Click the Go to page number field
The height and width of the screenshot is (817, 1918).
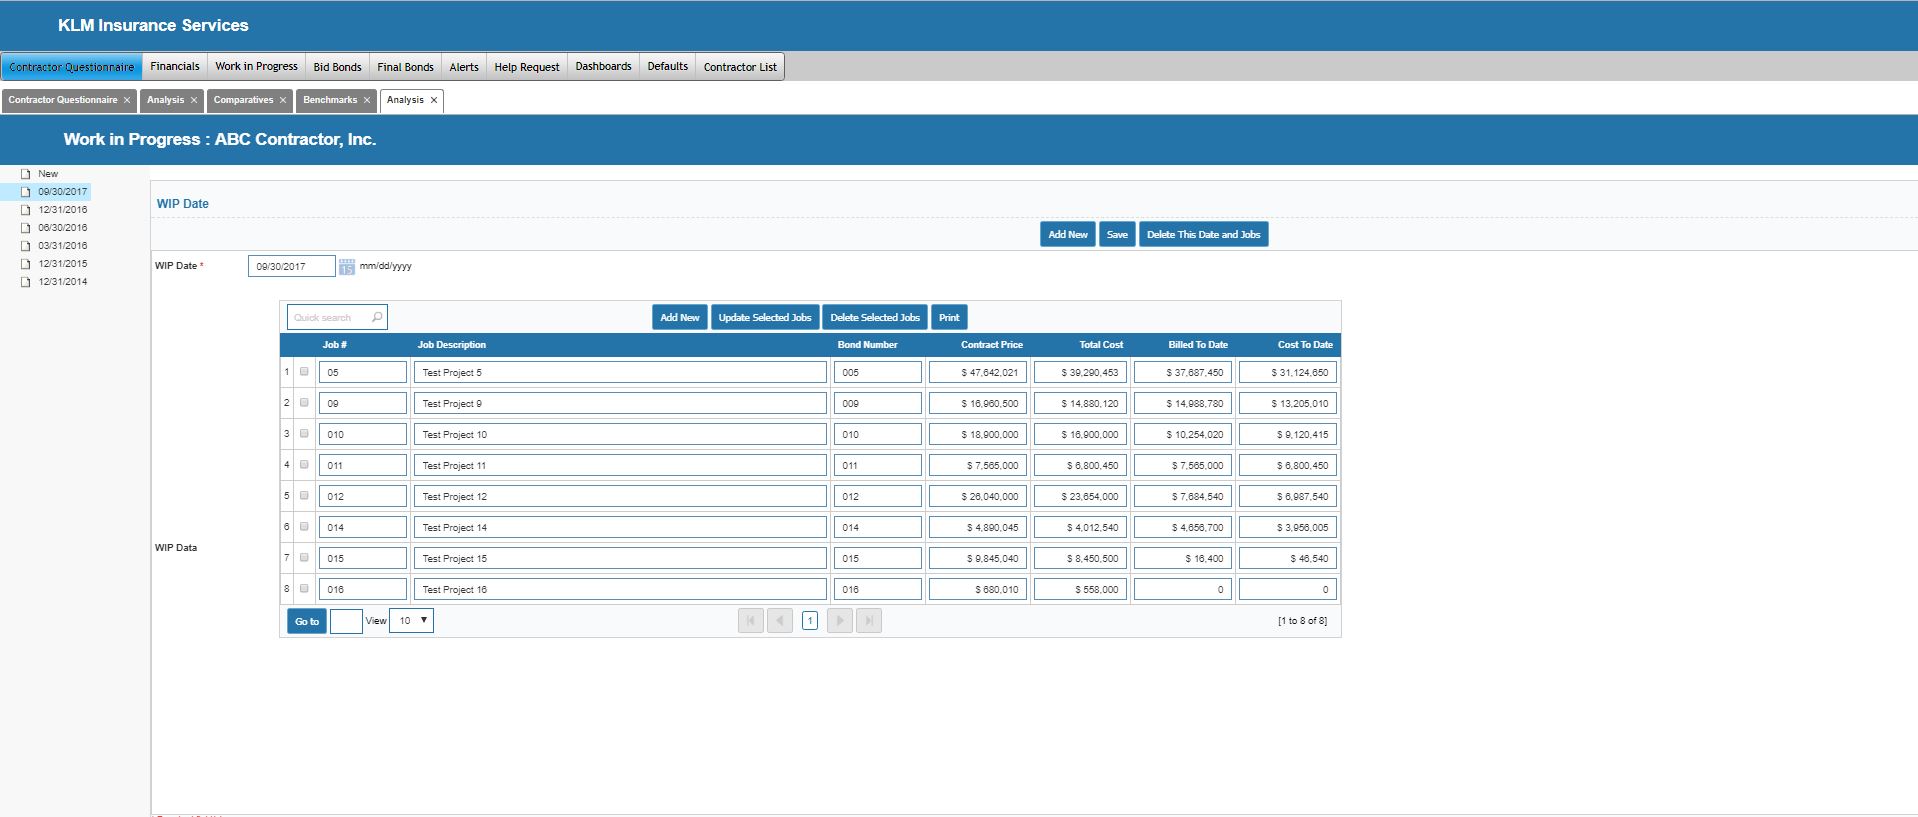(x=346, y=622)
